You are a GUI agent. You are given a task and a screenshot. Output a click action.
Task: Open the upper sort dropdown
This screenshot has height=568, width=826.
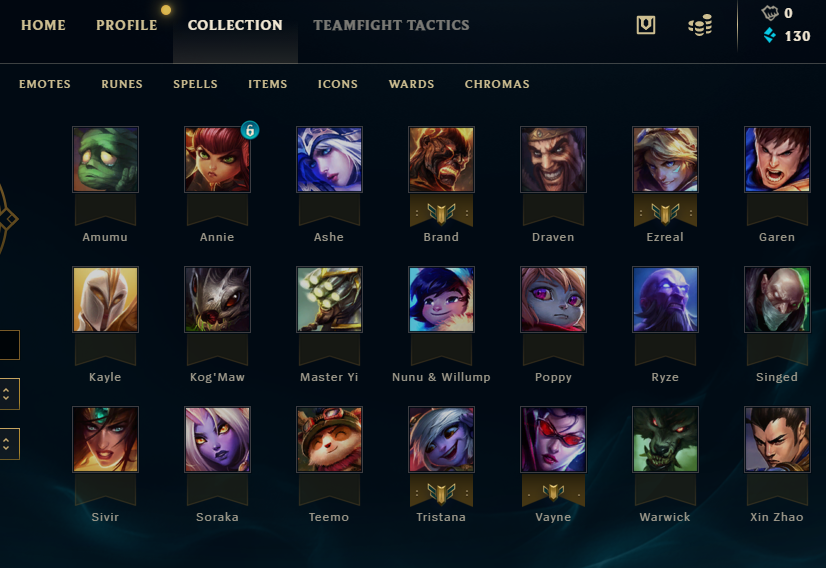pos(7,394)
